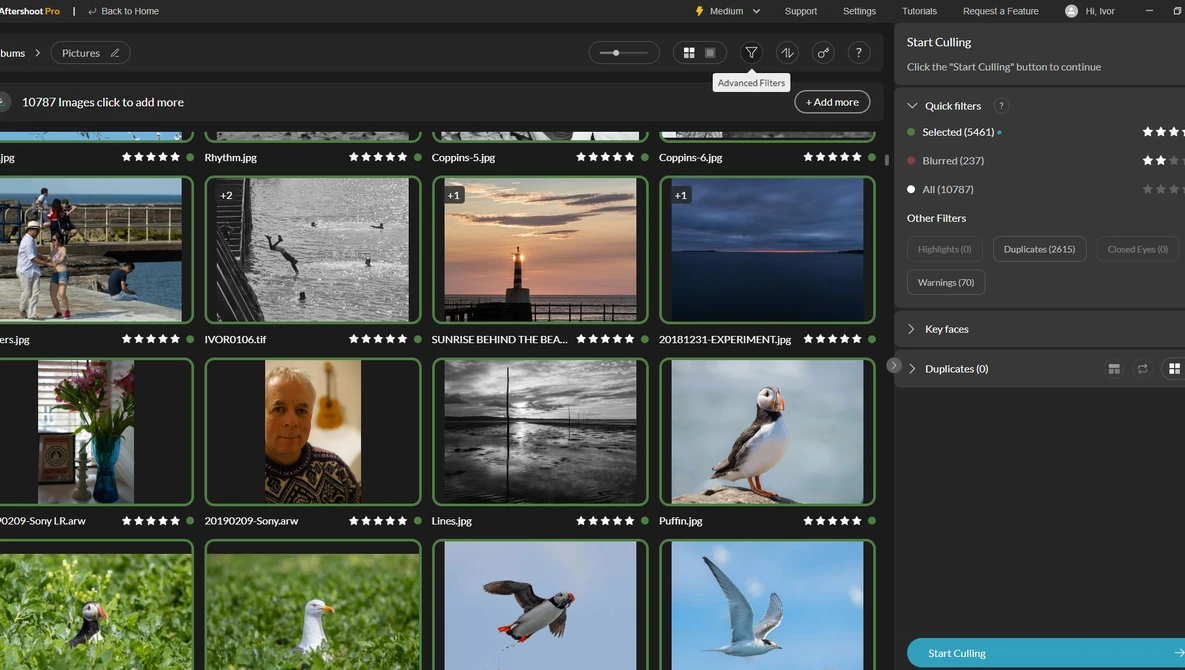Switch to single image view

tap(710, 53)
